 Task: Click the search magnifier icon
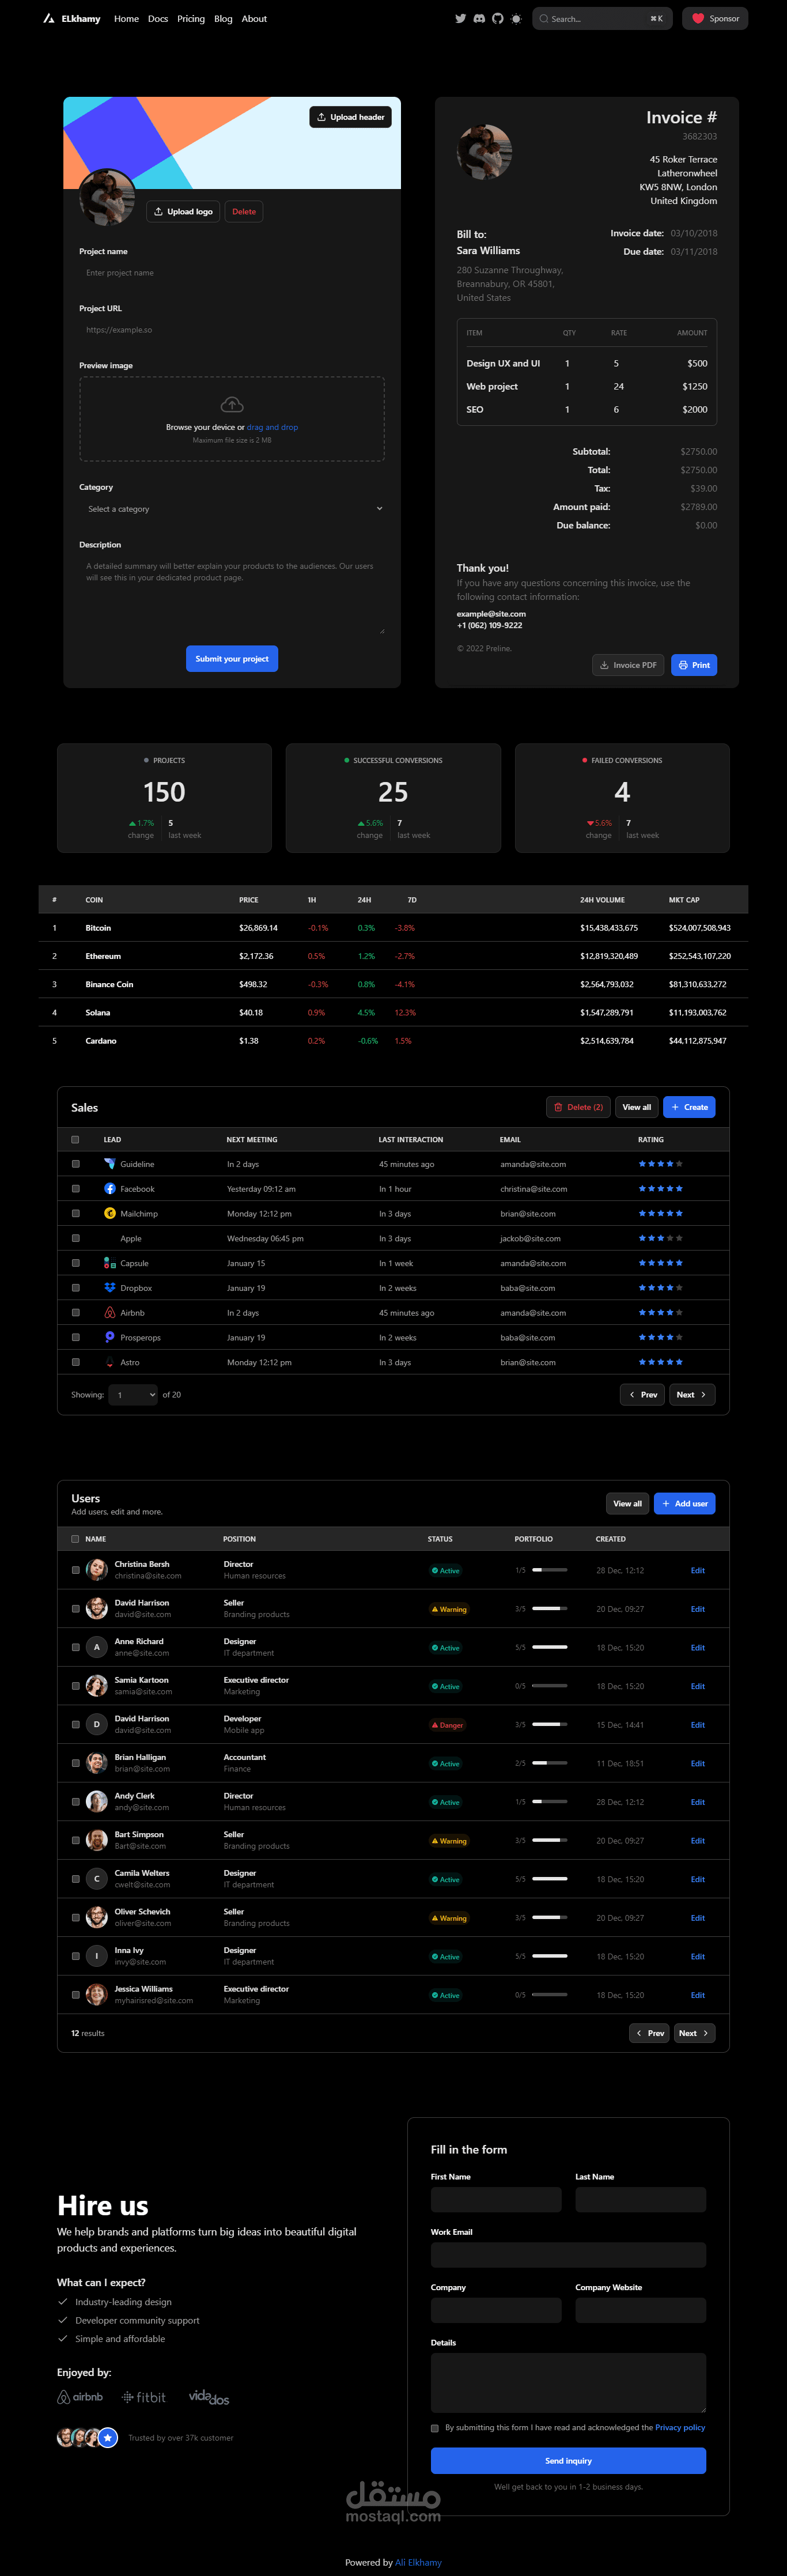click(x=544, y=19)
